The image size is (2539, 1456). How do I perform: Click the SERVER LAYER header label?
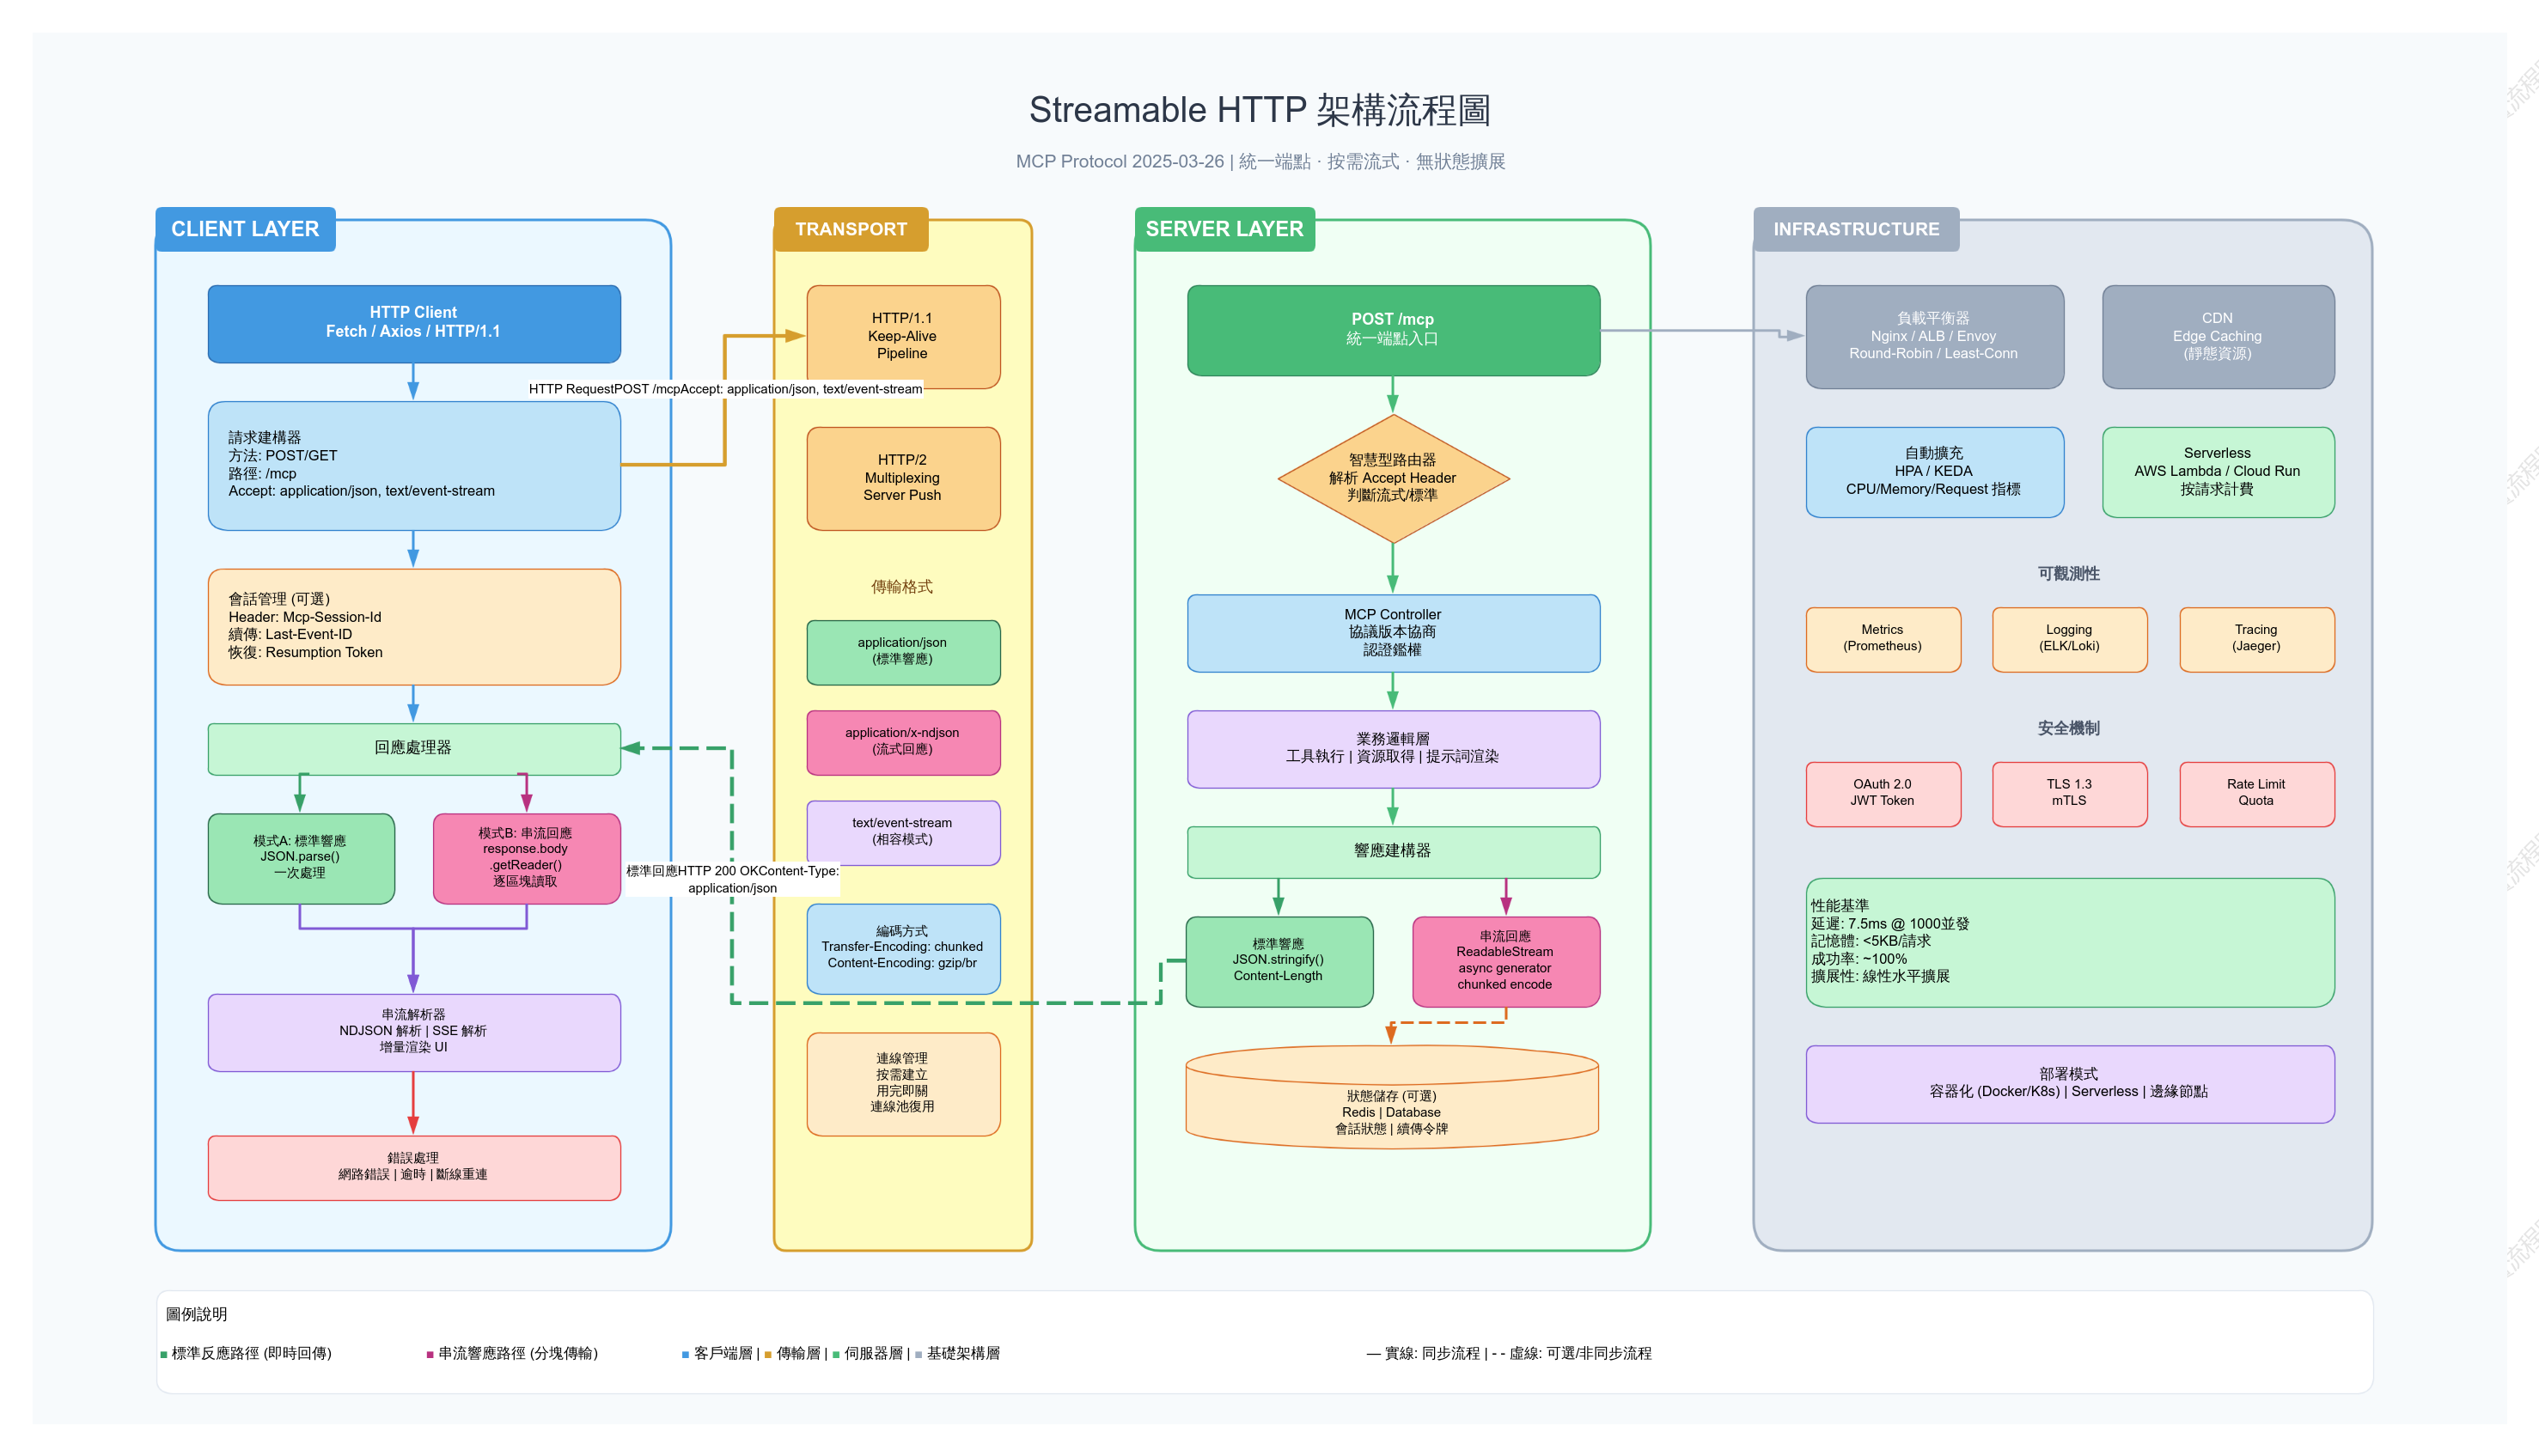(1224, 229)
